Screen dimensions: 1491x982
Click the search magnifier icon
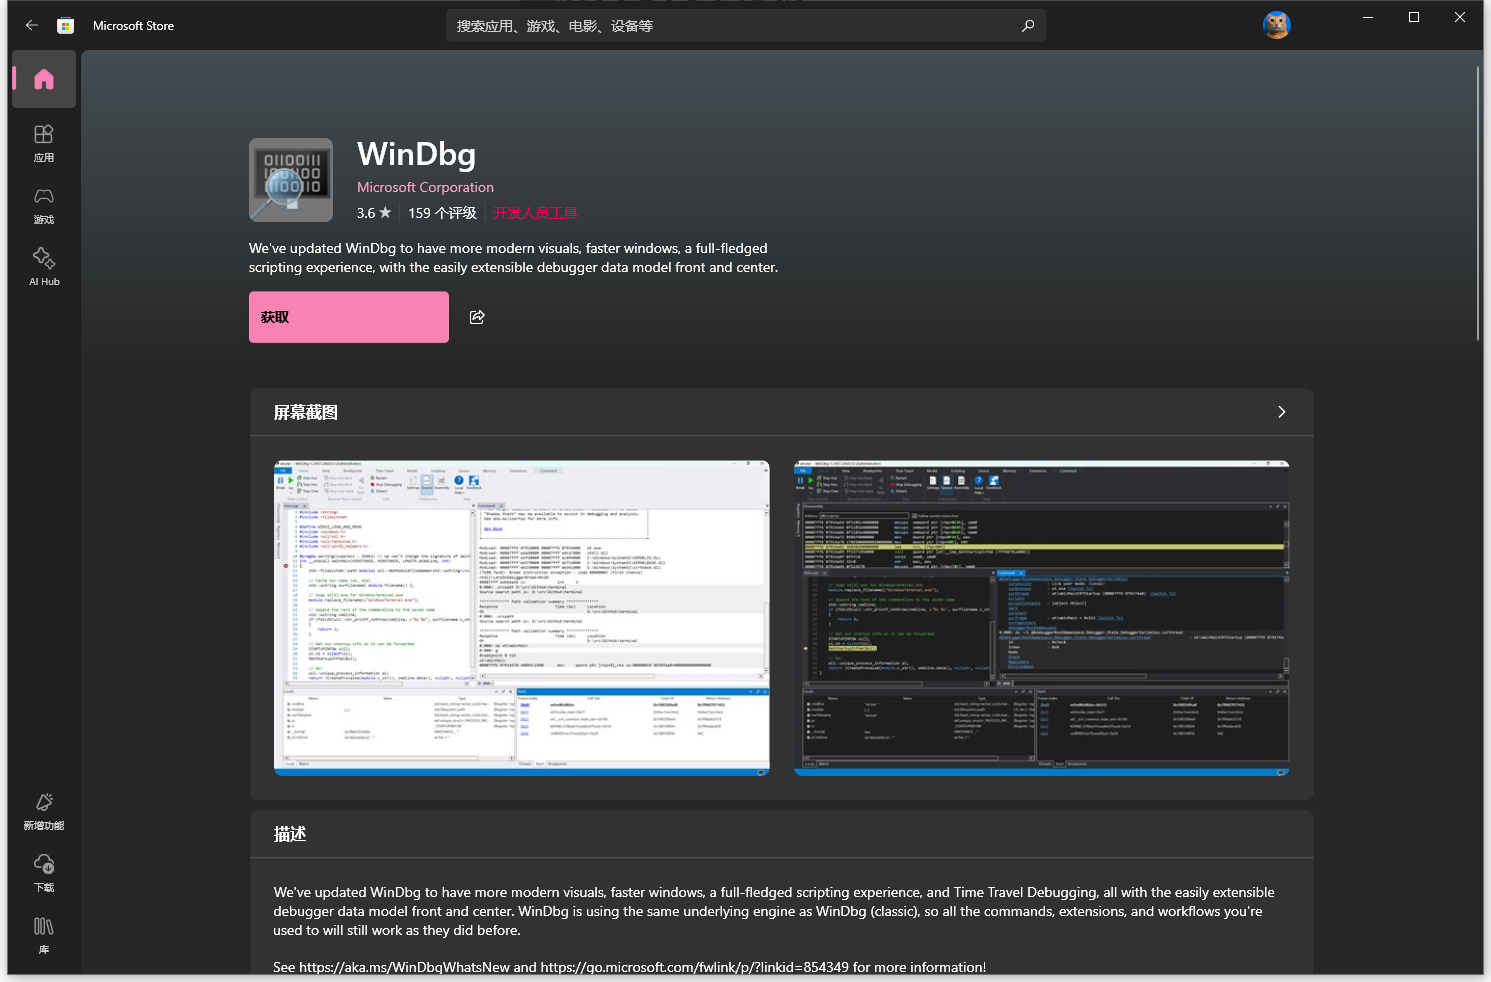point(1027,26)
